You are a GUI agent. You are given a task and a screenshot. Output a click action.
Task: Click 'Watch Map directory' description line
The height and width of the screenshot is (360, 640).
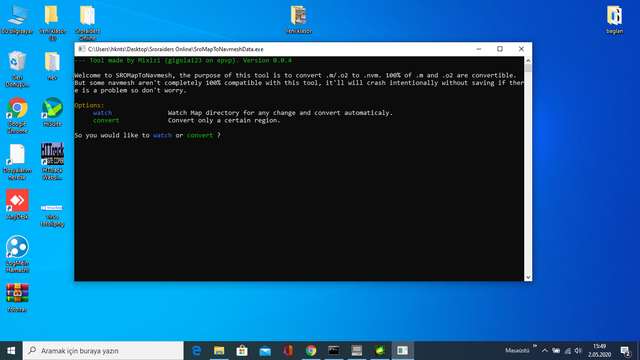pos(280,113)
